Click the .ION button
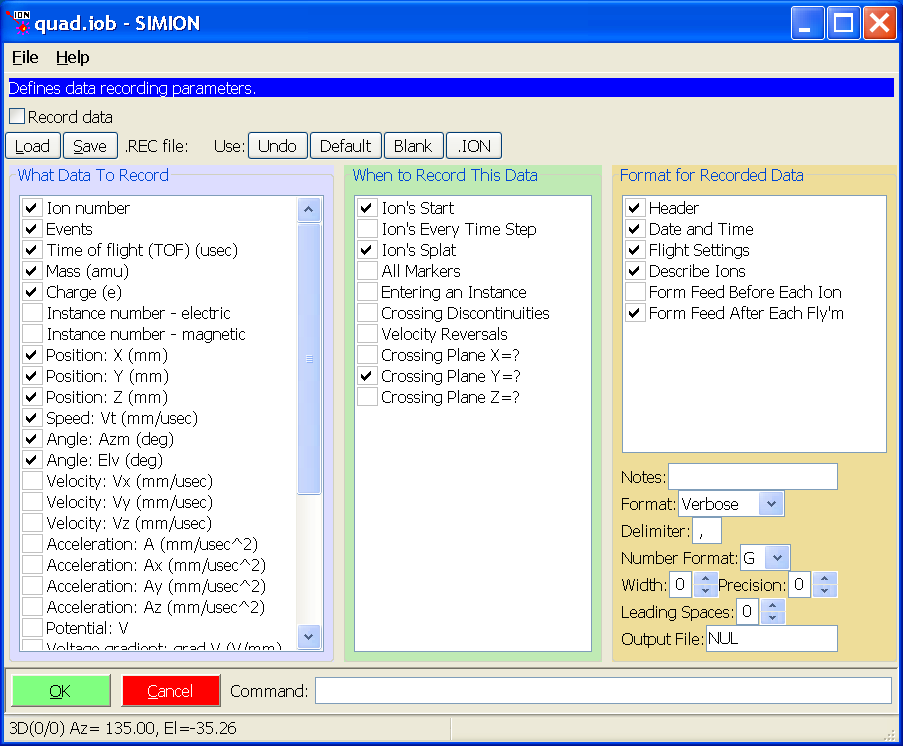Screen dimensions: 903x746 point(474,146)
